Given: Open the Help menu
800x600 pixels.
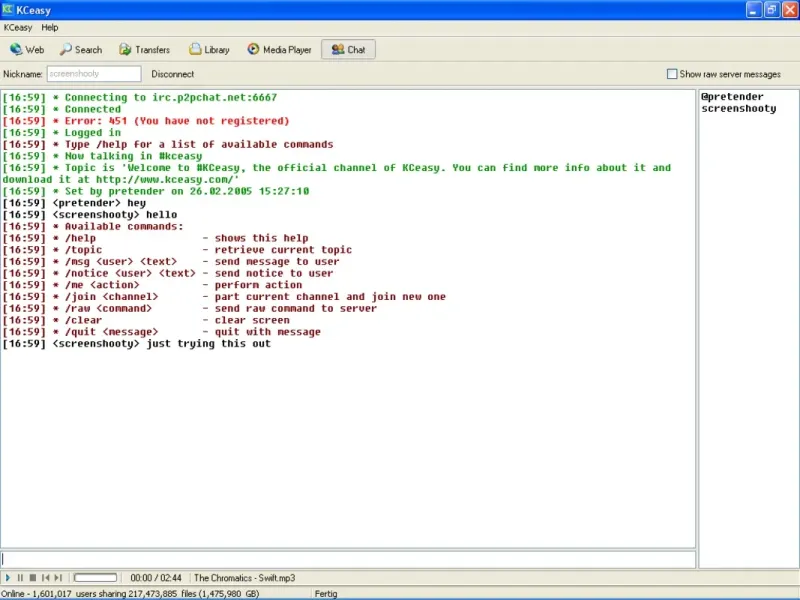Looking at the screenshot, I should click(50, 28).
